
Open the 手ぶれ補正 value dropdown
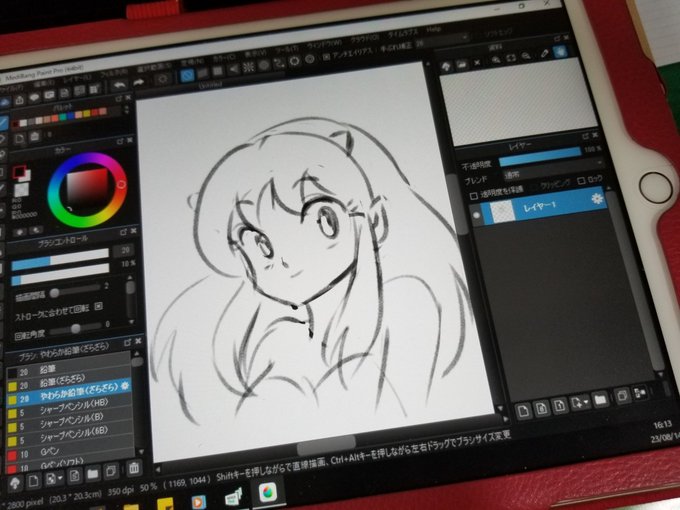click(x=442, y=41)
